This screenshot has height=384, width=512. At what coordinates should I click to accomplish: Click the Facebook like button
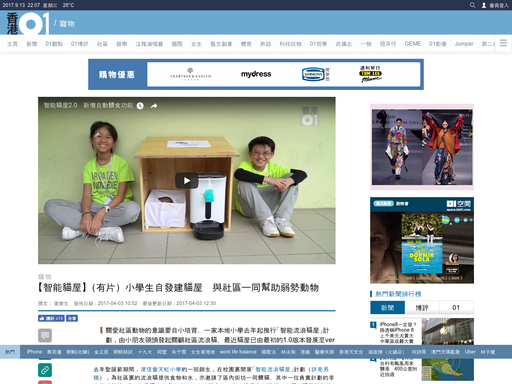51,318
